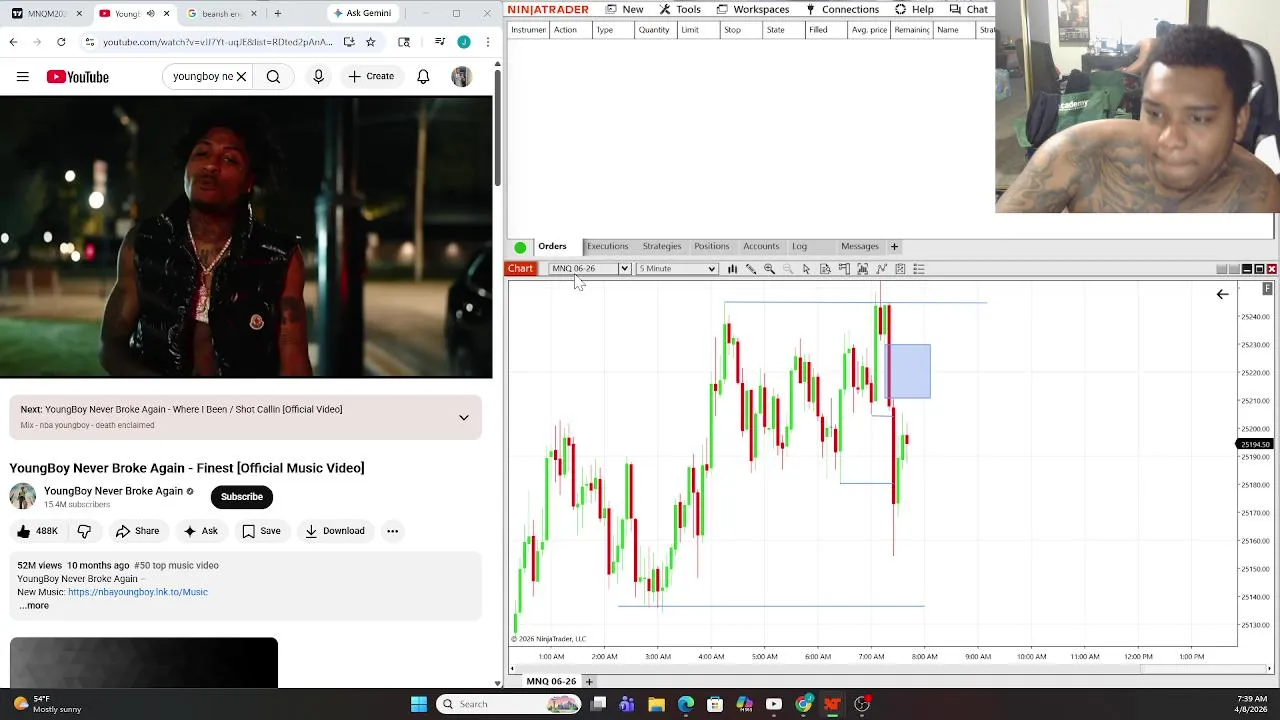Image resolution: width=1280 pixels, height=720 pixels.
Task: Click the Chart Trader icon in chart toolbar
Action: 844,269
